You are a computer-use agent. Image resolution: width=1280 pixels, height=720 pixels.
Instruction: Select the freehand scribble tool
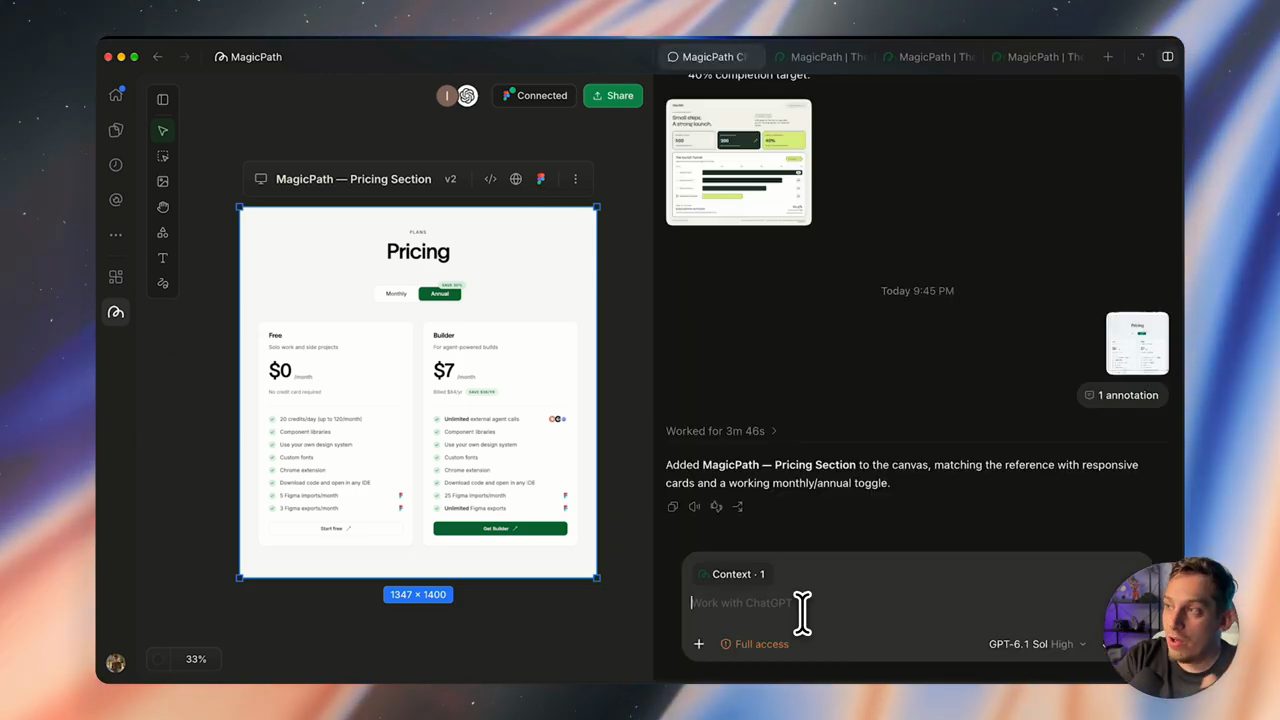163,284
